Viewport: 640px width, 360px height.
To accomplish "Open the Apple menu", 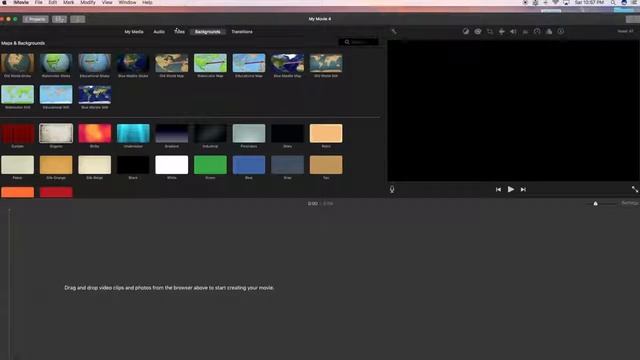I will [4, 2].
